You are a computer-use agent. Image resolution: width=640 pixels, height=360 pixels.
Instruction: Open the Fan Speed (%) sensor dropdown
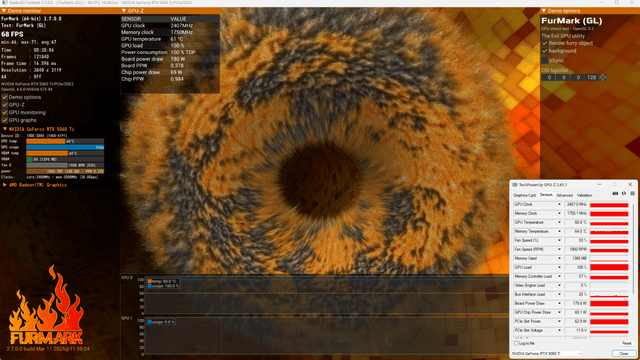[x=559, y=240]
